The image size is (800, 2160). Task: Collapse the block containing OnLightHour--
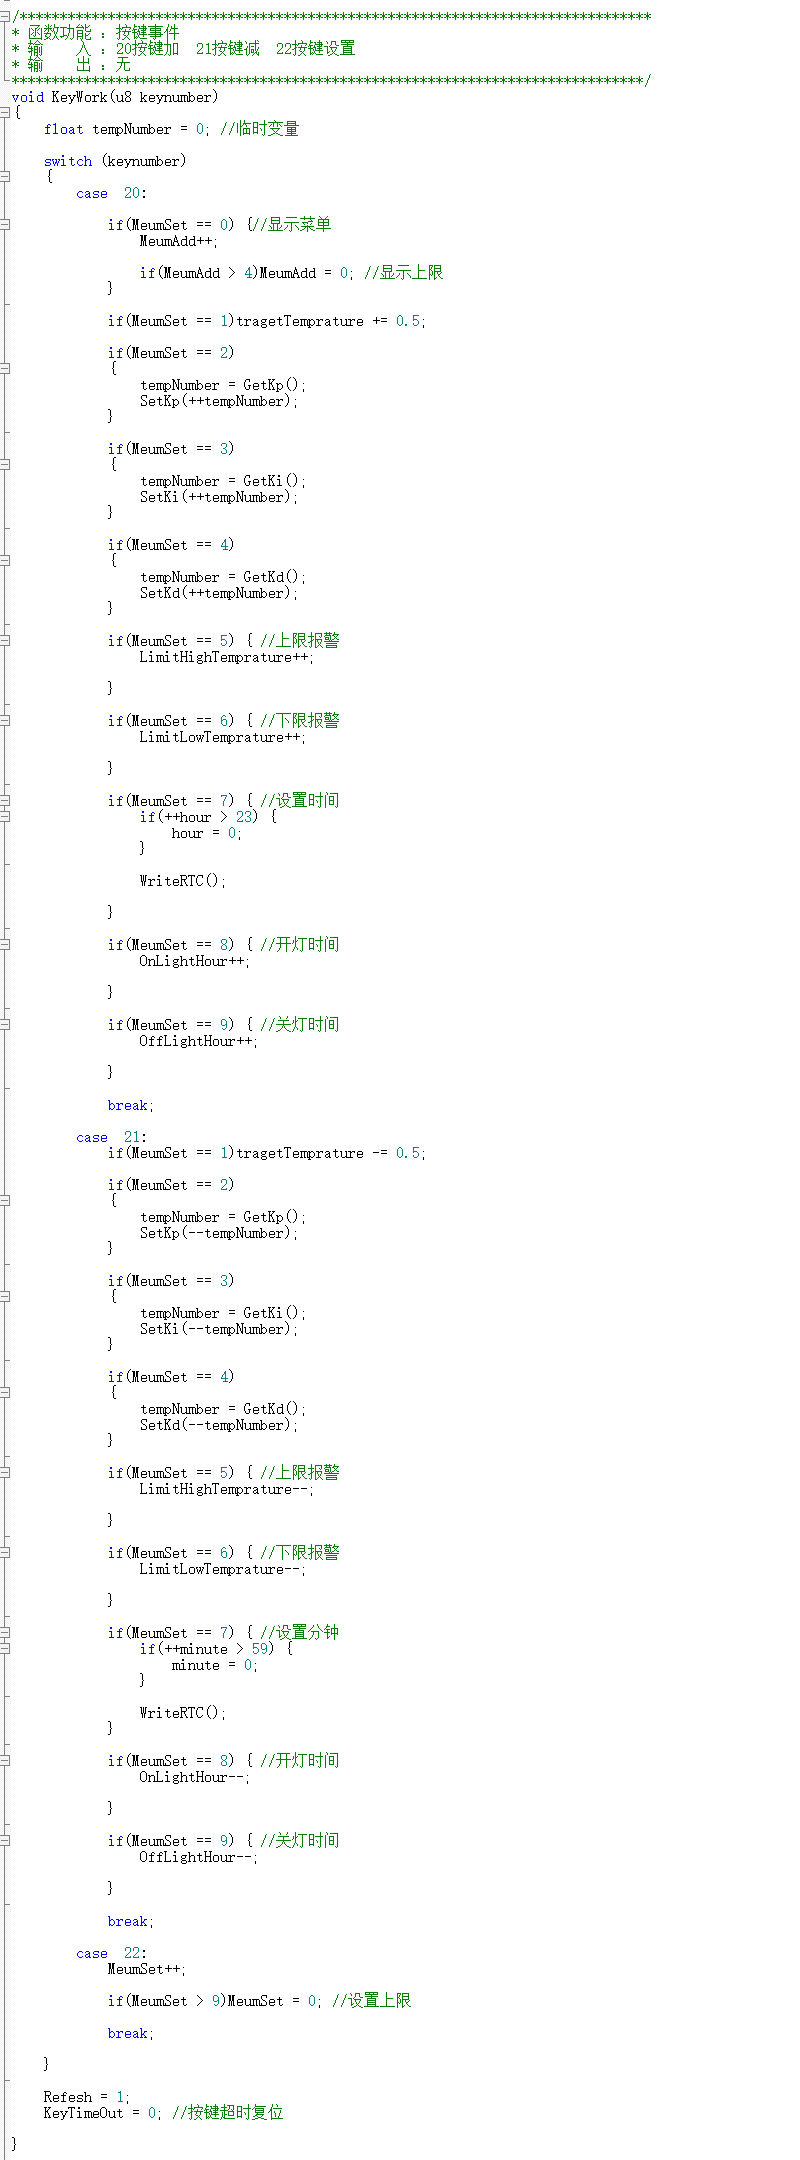click(x=5, y=1761)
